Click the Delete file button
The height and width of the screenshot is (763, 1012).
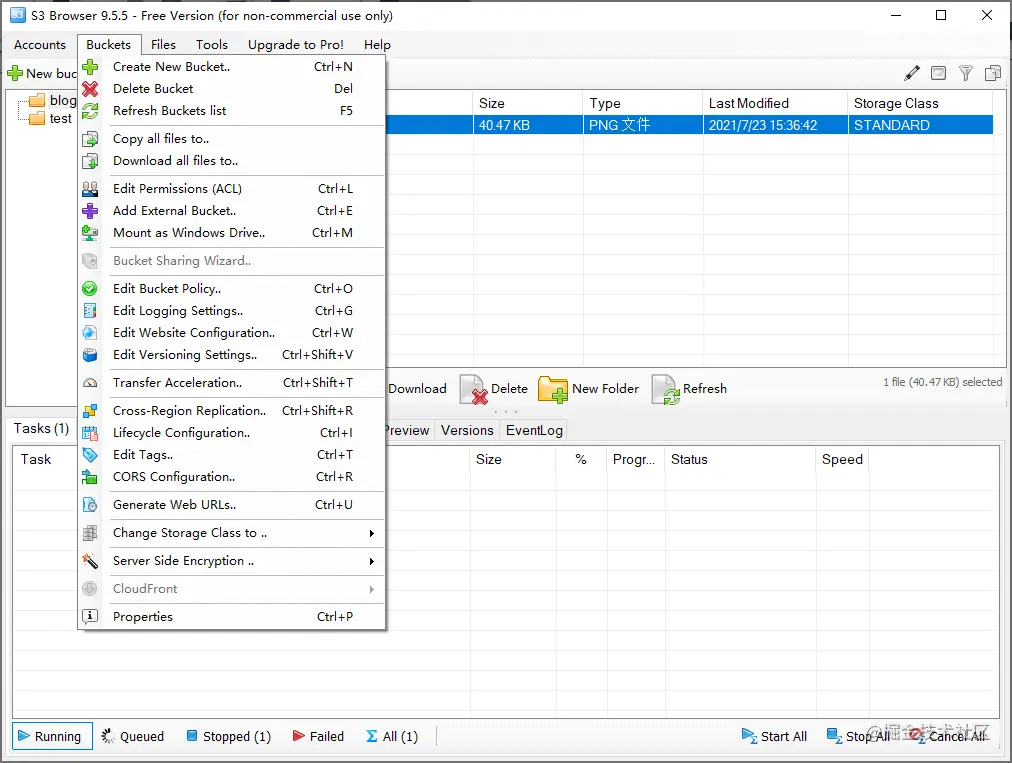pyautogui.click(x=494, y=389)
